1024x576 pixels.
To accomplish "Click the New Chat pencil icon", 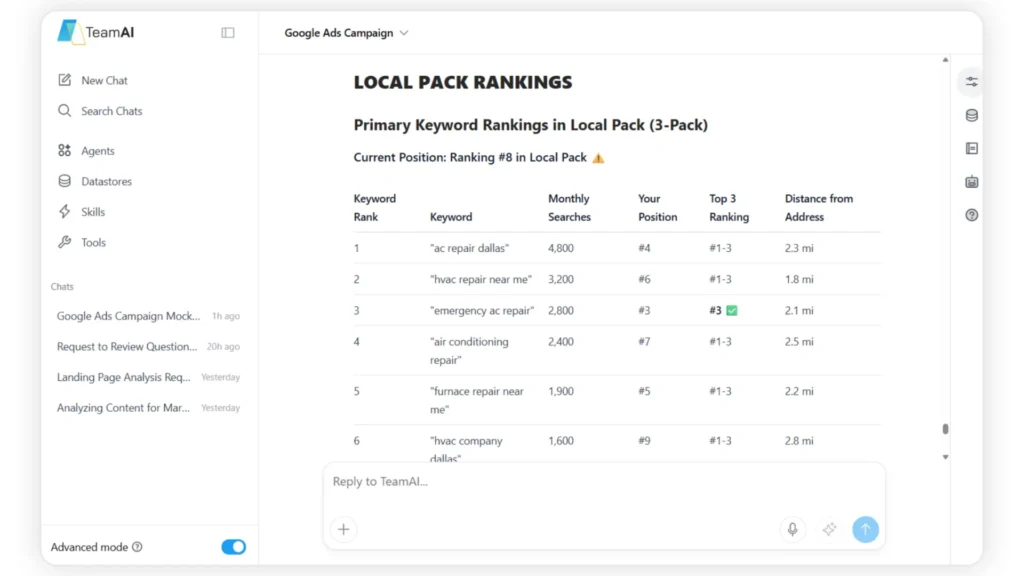I will [64, 80].
